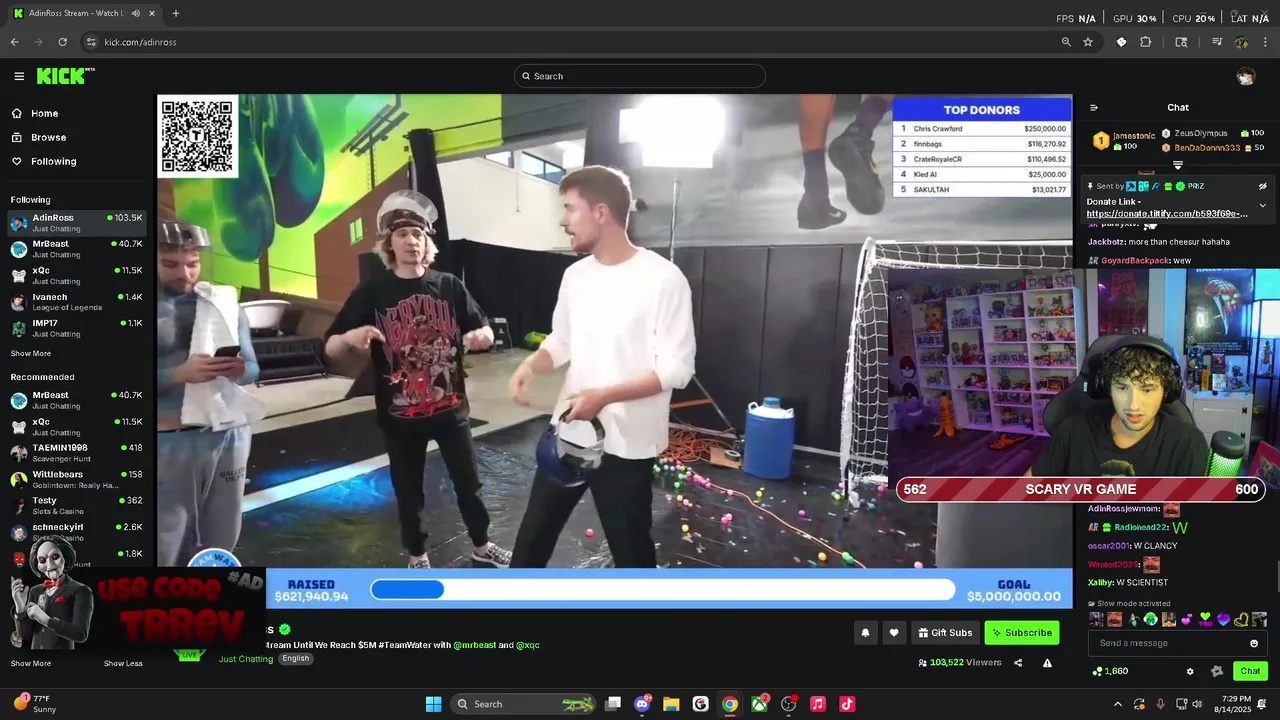Open Kick user profile avatar
This screenshot has height=720, width=1280.
[x=1245, y=76]
